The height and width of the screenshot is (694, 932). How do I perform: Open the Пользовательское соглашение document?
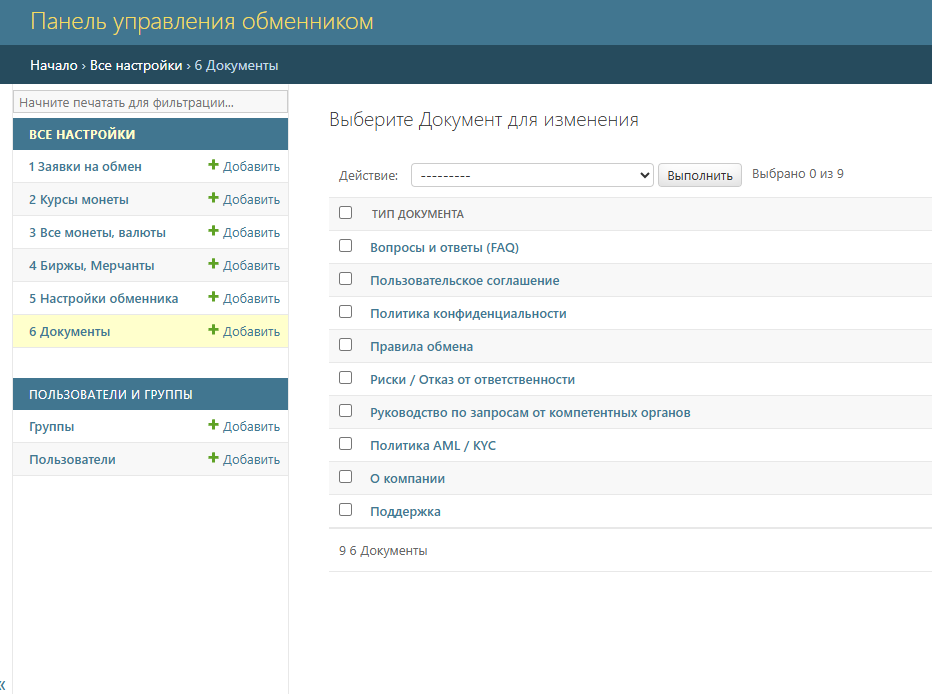coord(464,281)
